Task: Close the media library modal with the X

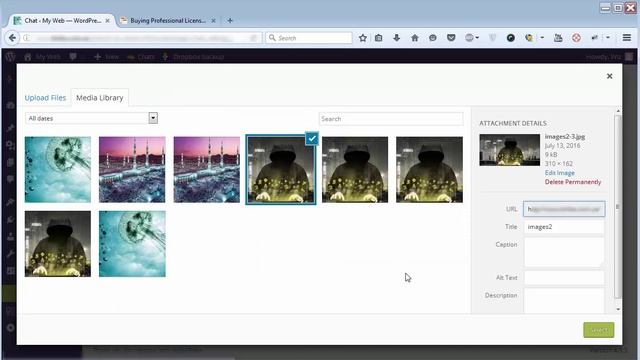Action: (x=609, y=76)
